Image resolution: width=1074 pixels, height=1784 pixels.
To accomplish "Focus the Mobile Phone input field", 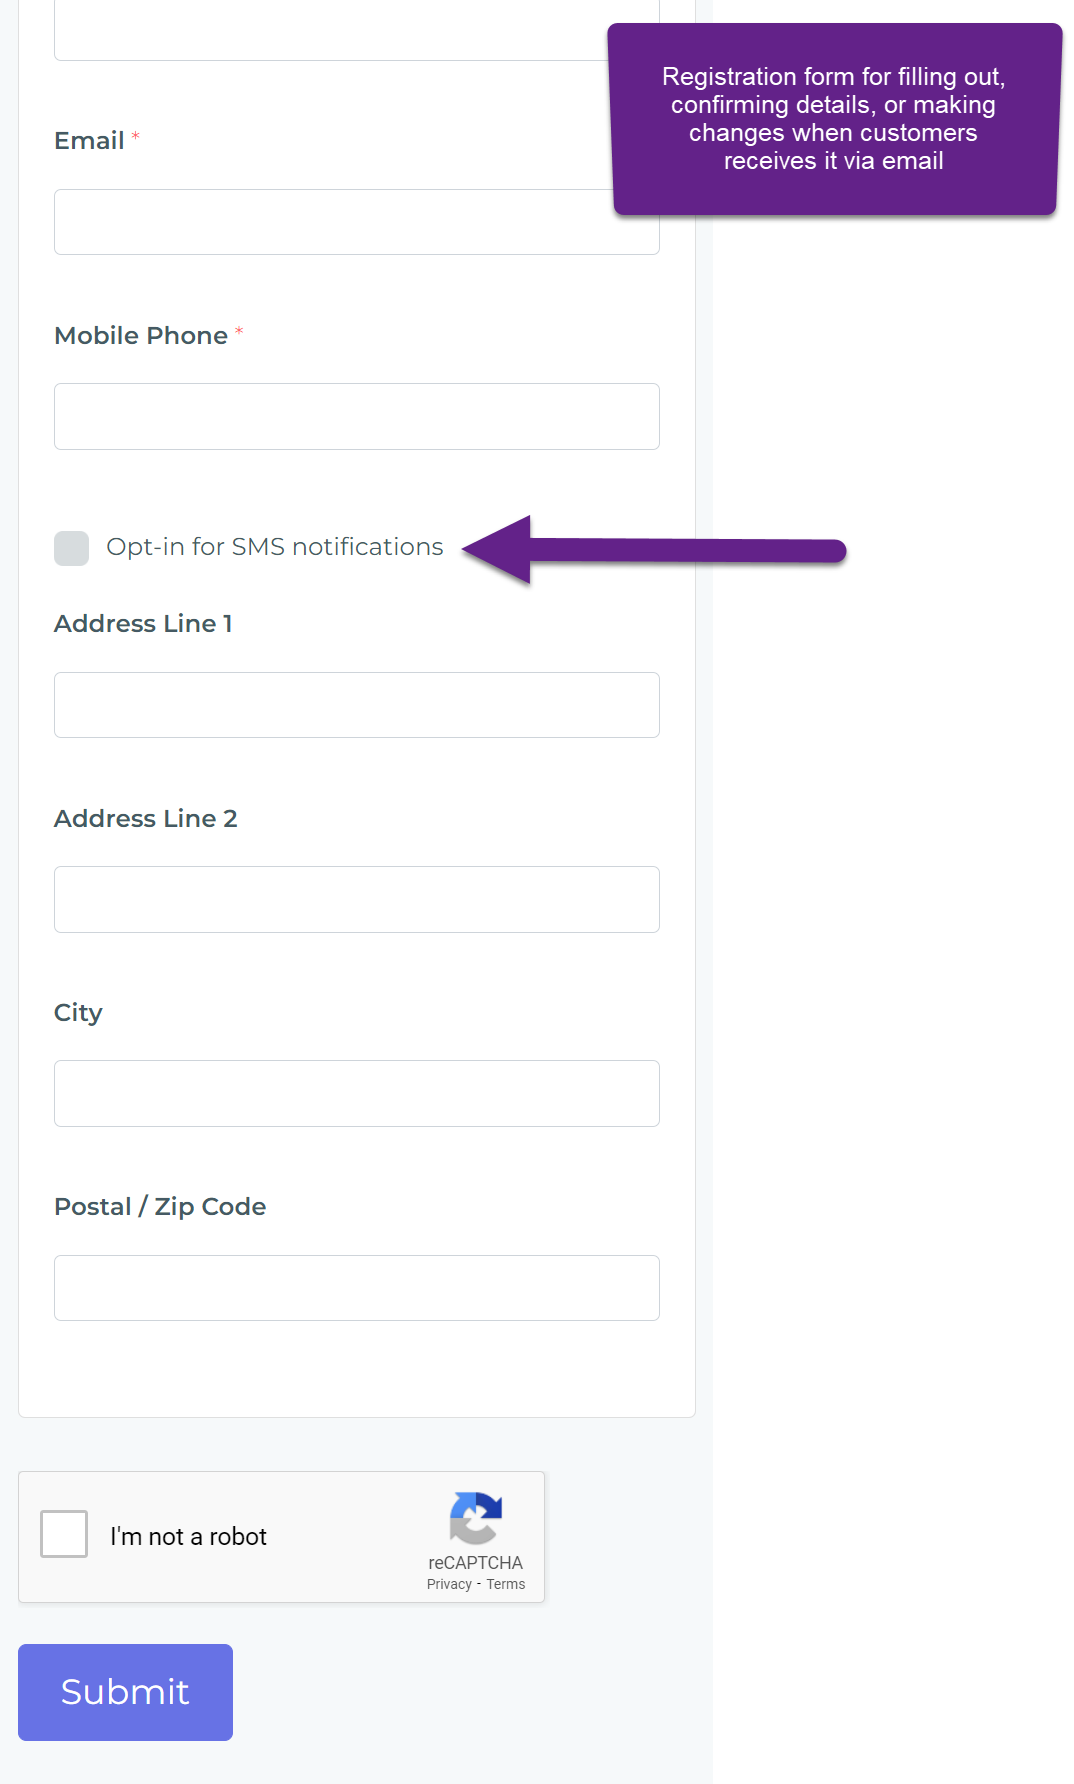I will [x=357, y=416].
